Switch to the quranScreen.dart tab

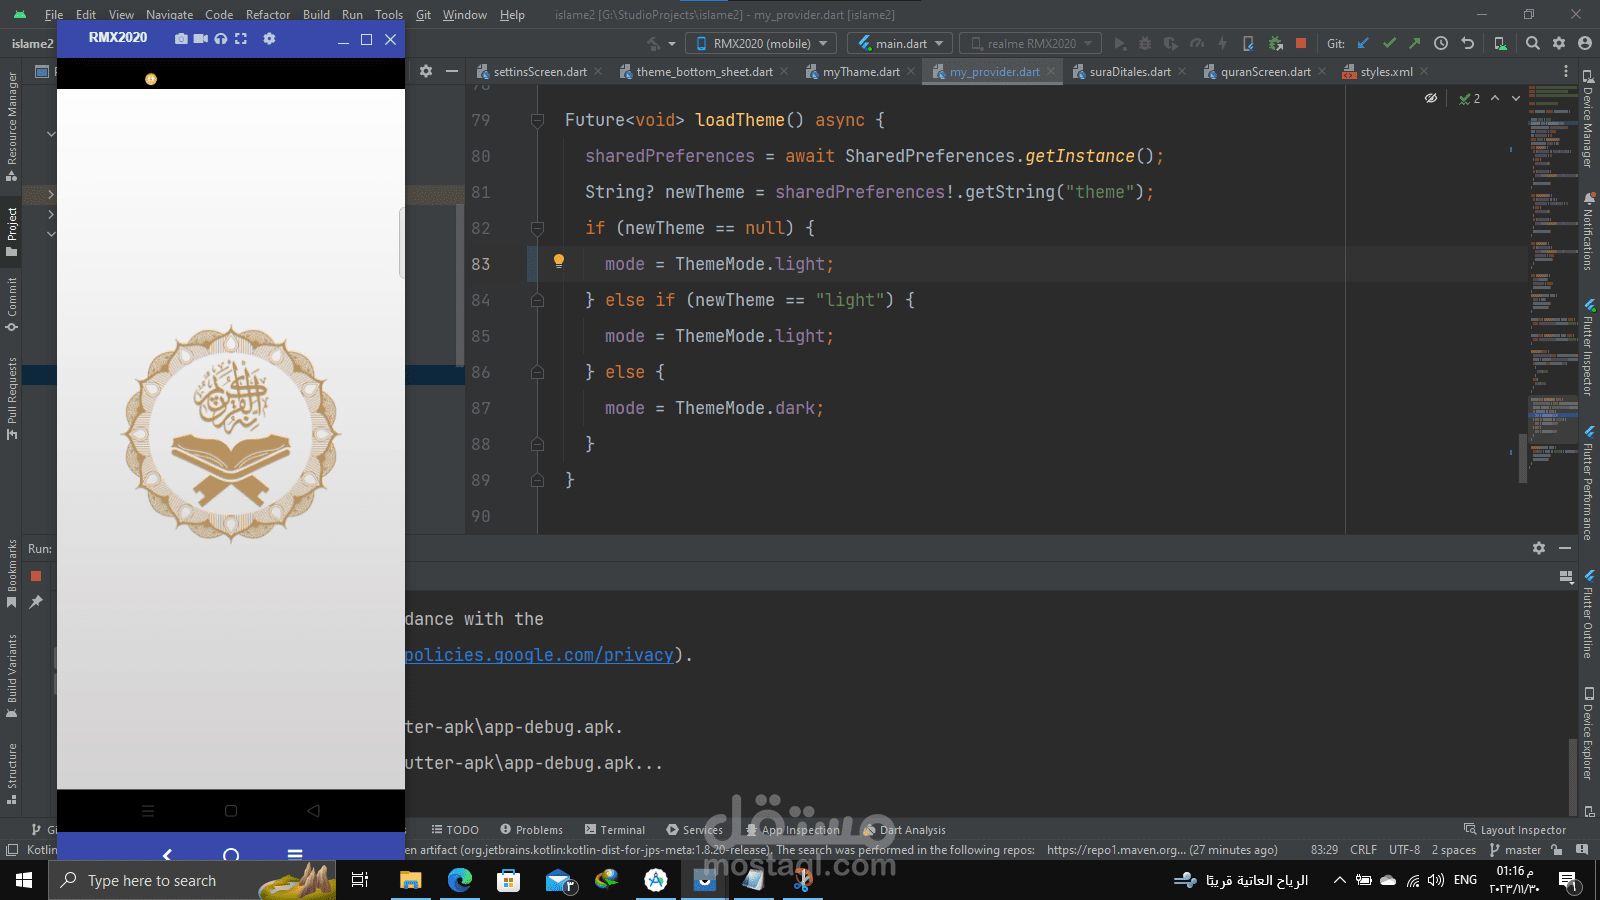[1265, 71]
